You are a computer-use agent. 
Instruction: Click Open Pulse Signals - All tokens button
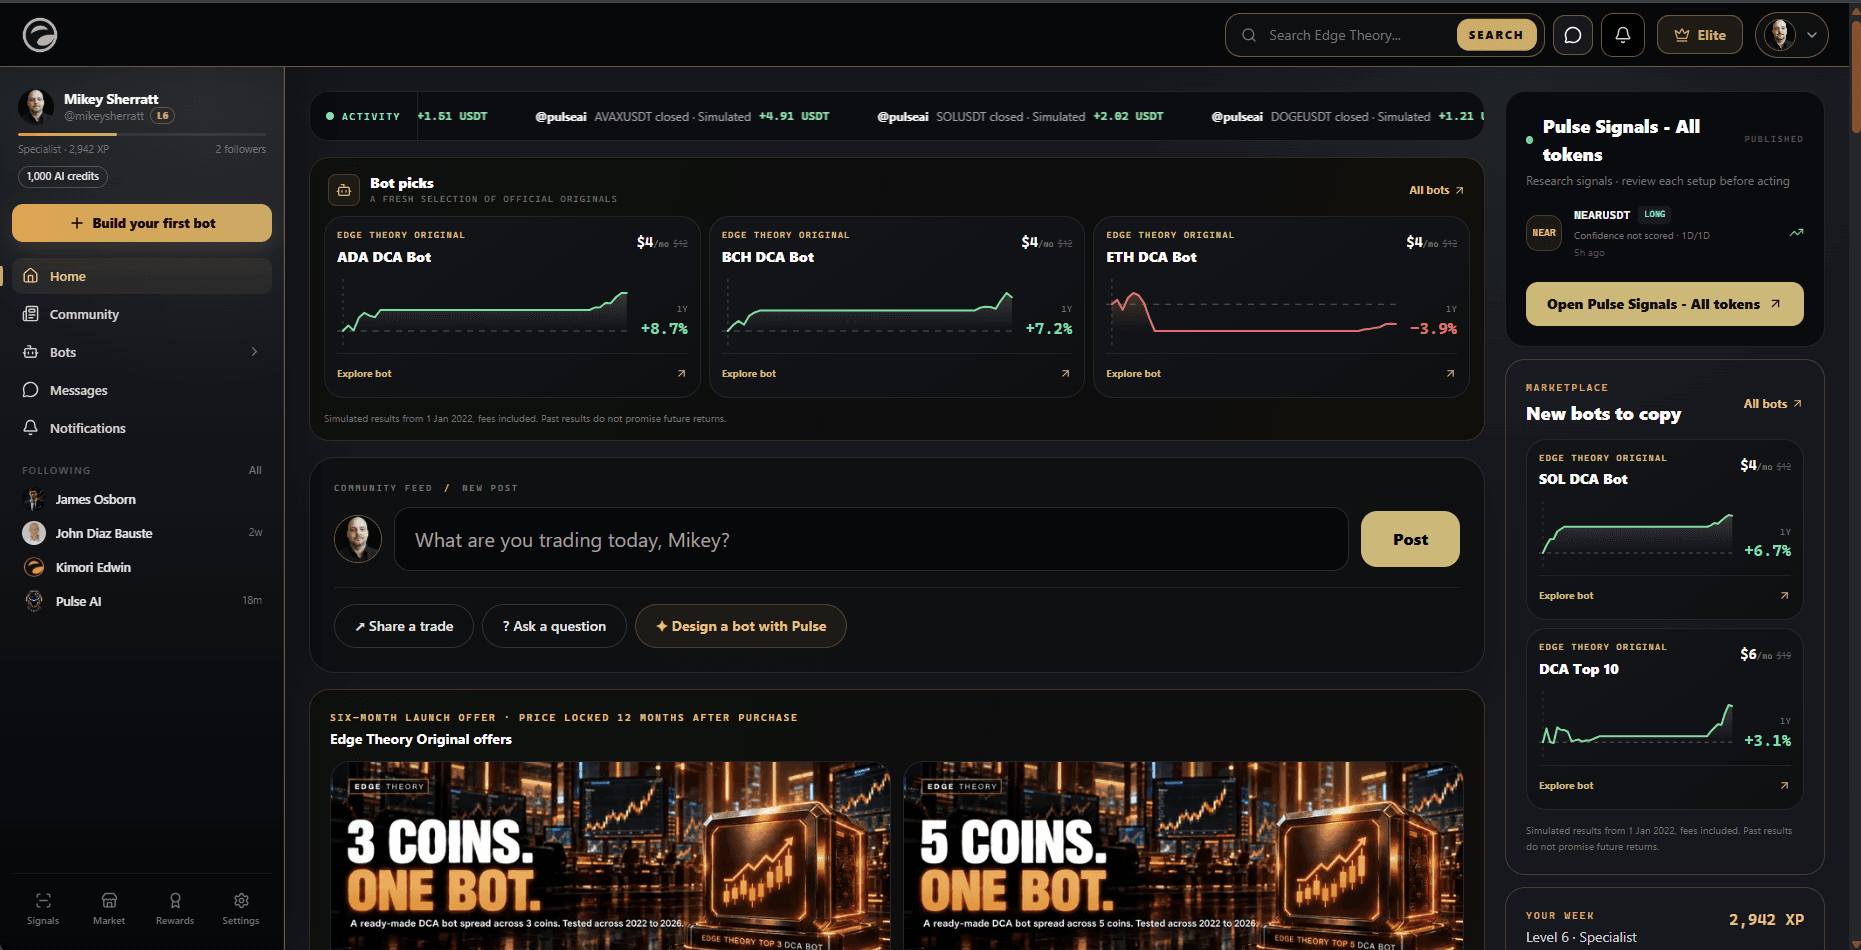1665,304
